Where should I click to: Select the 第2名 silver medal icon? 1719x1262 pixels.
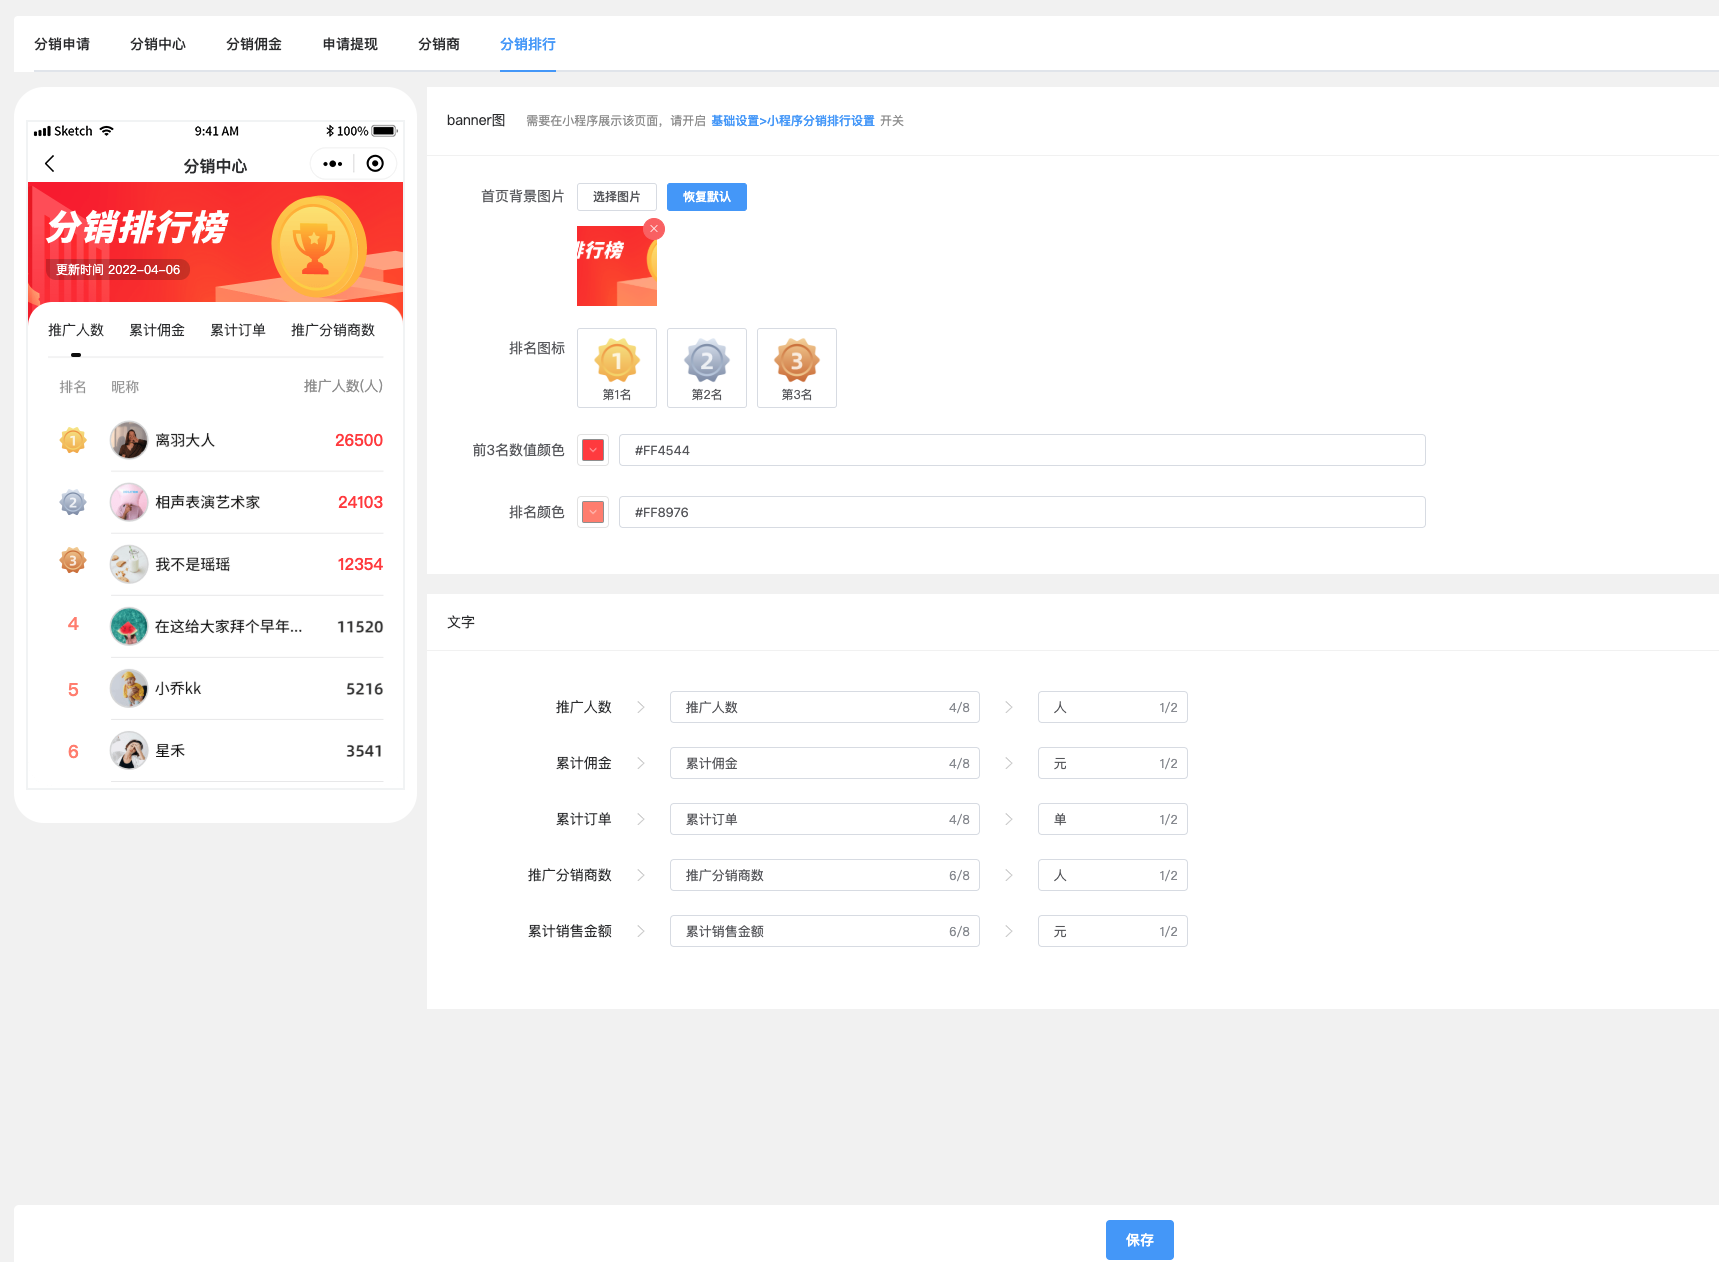click(x=707, y=368)
